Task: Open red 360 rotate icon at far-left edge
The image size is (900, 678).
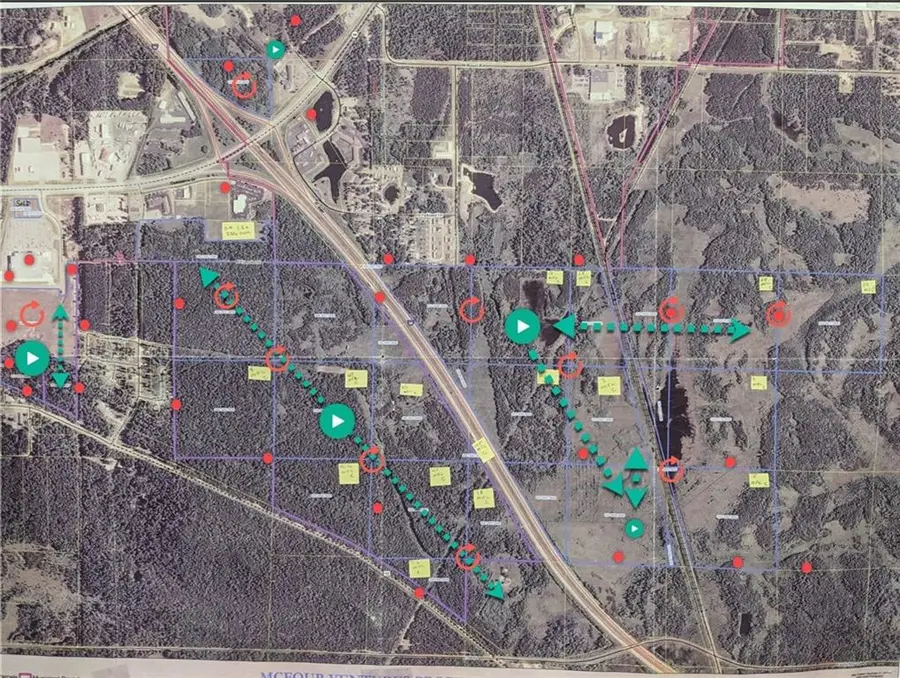Action: click(31, 314)
